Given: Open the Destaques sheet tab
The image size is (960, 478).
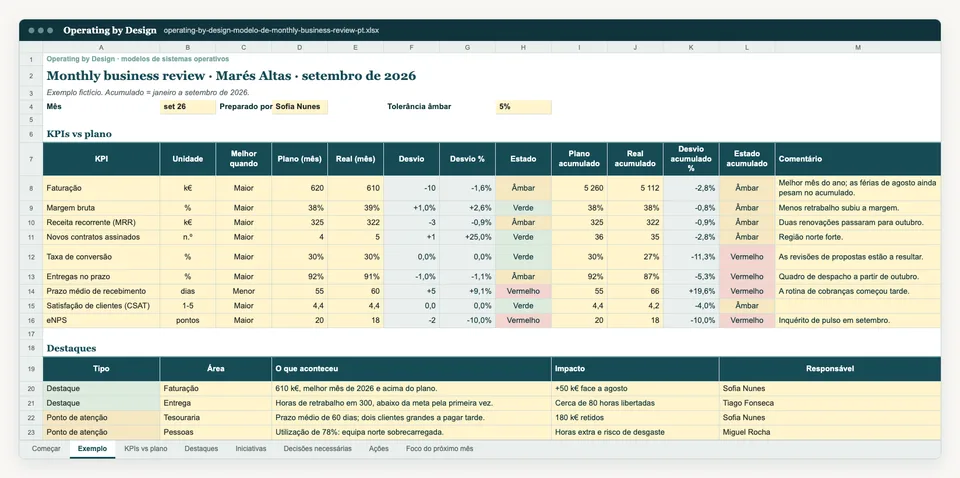Looking at the screenshot, I should 201,449.
